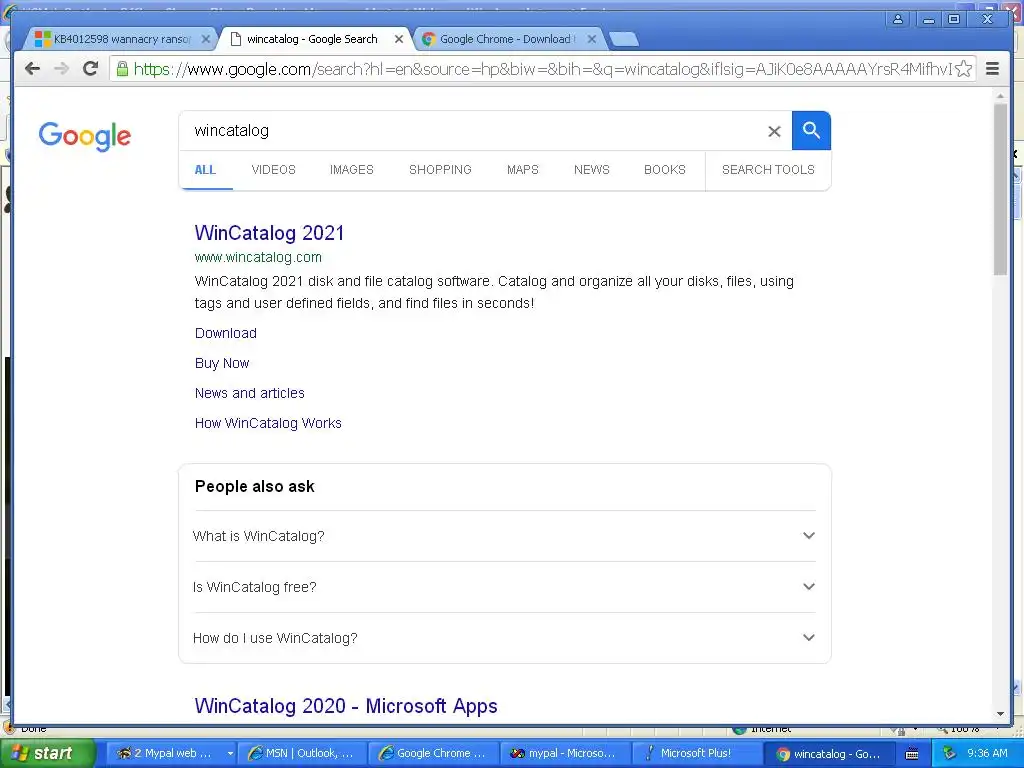Click chevron beside How do I use WinCatalog?

point(808,637)
